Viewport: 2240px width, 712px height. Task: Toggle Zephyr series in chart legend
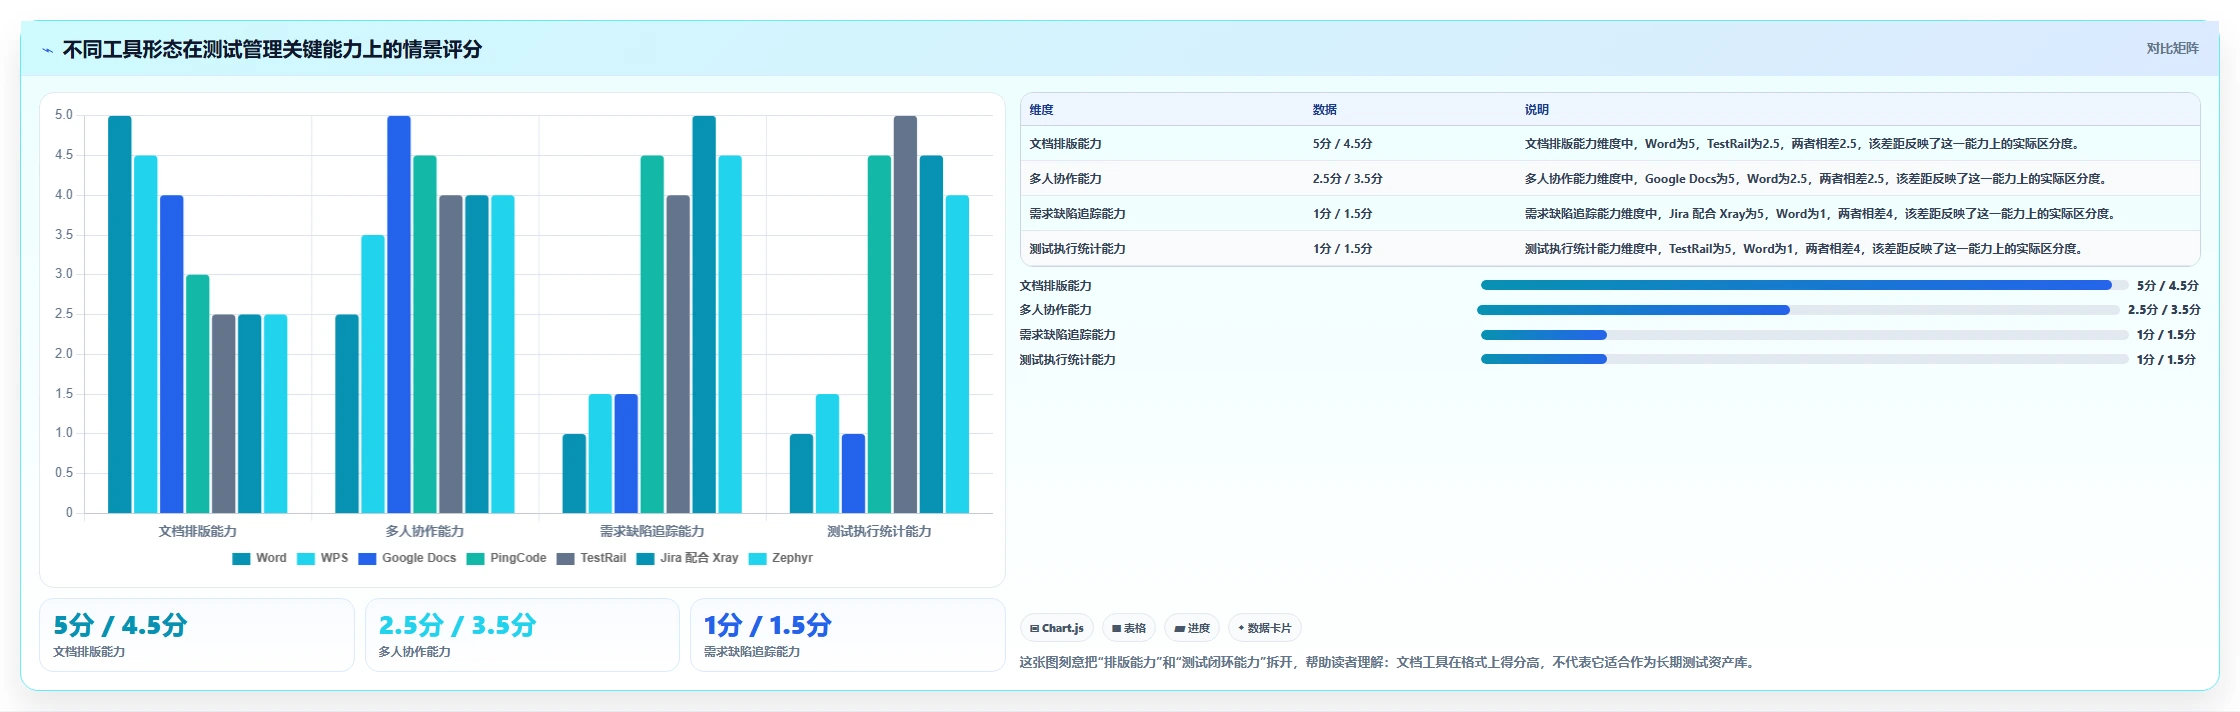(x=780, y=558)
